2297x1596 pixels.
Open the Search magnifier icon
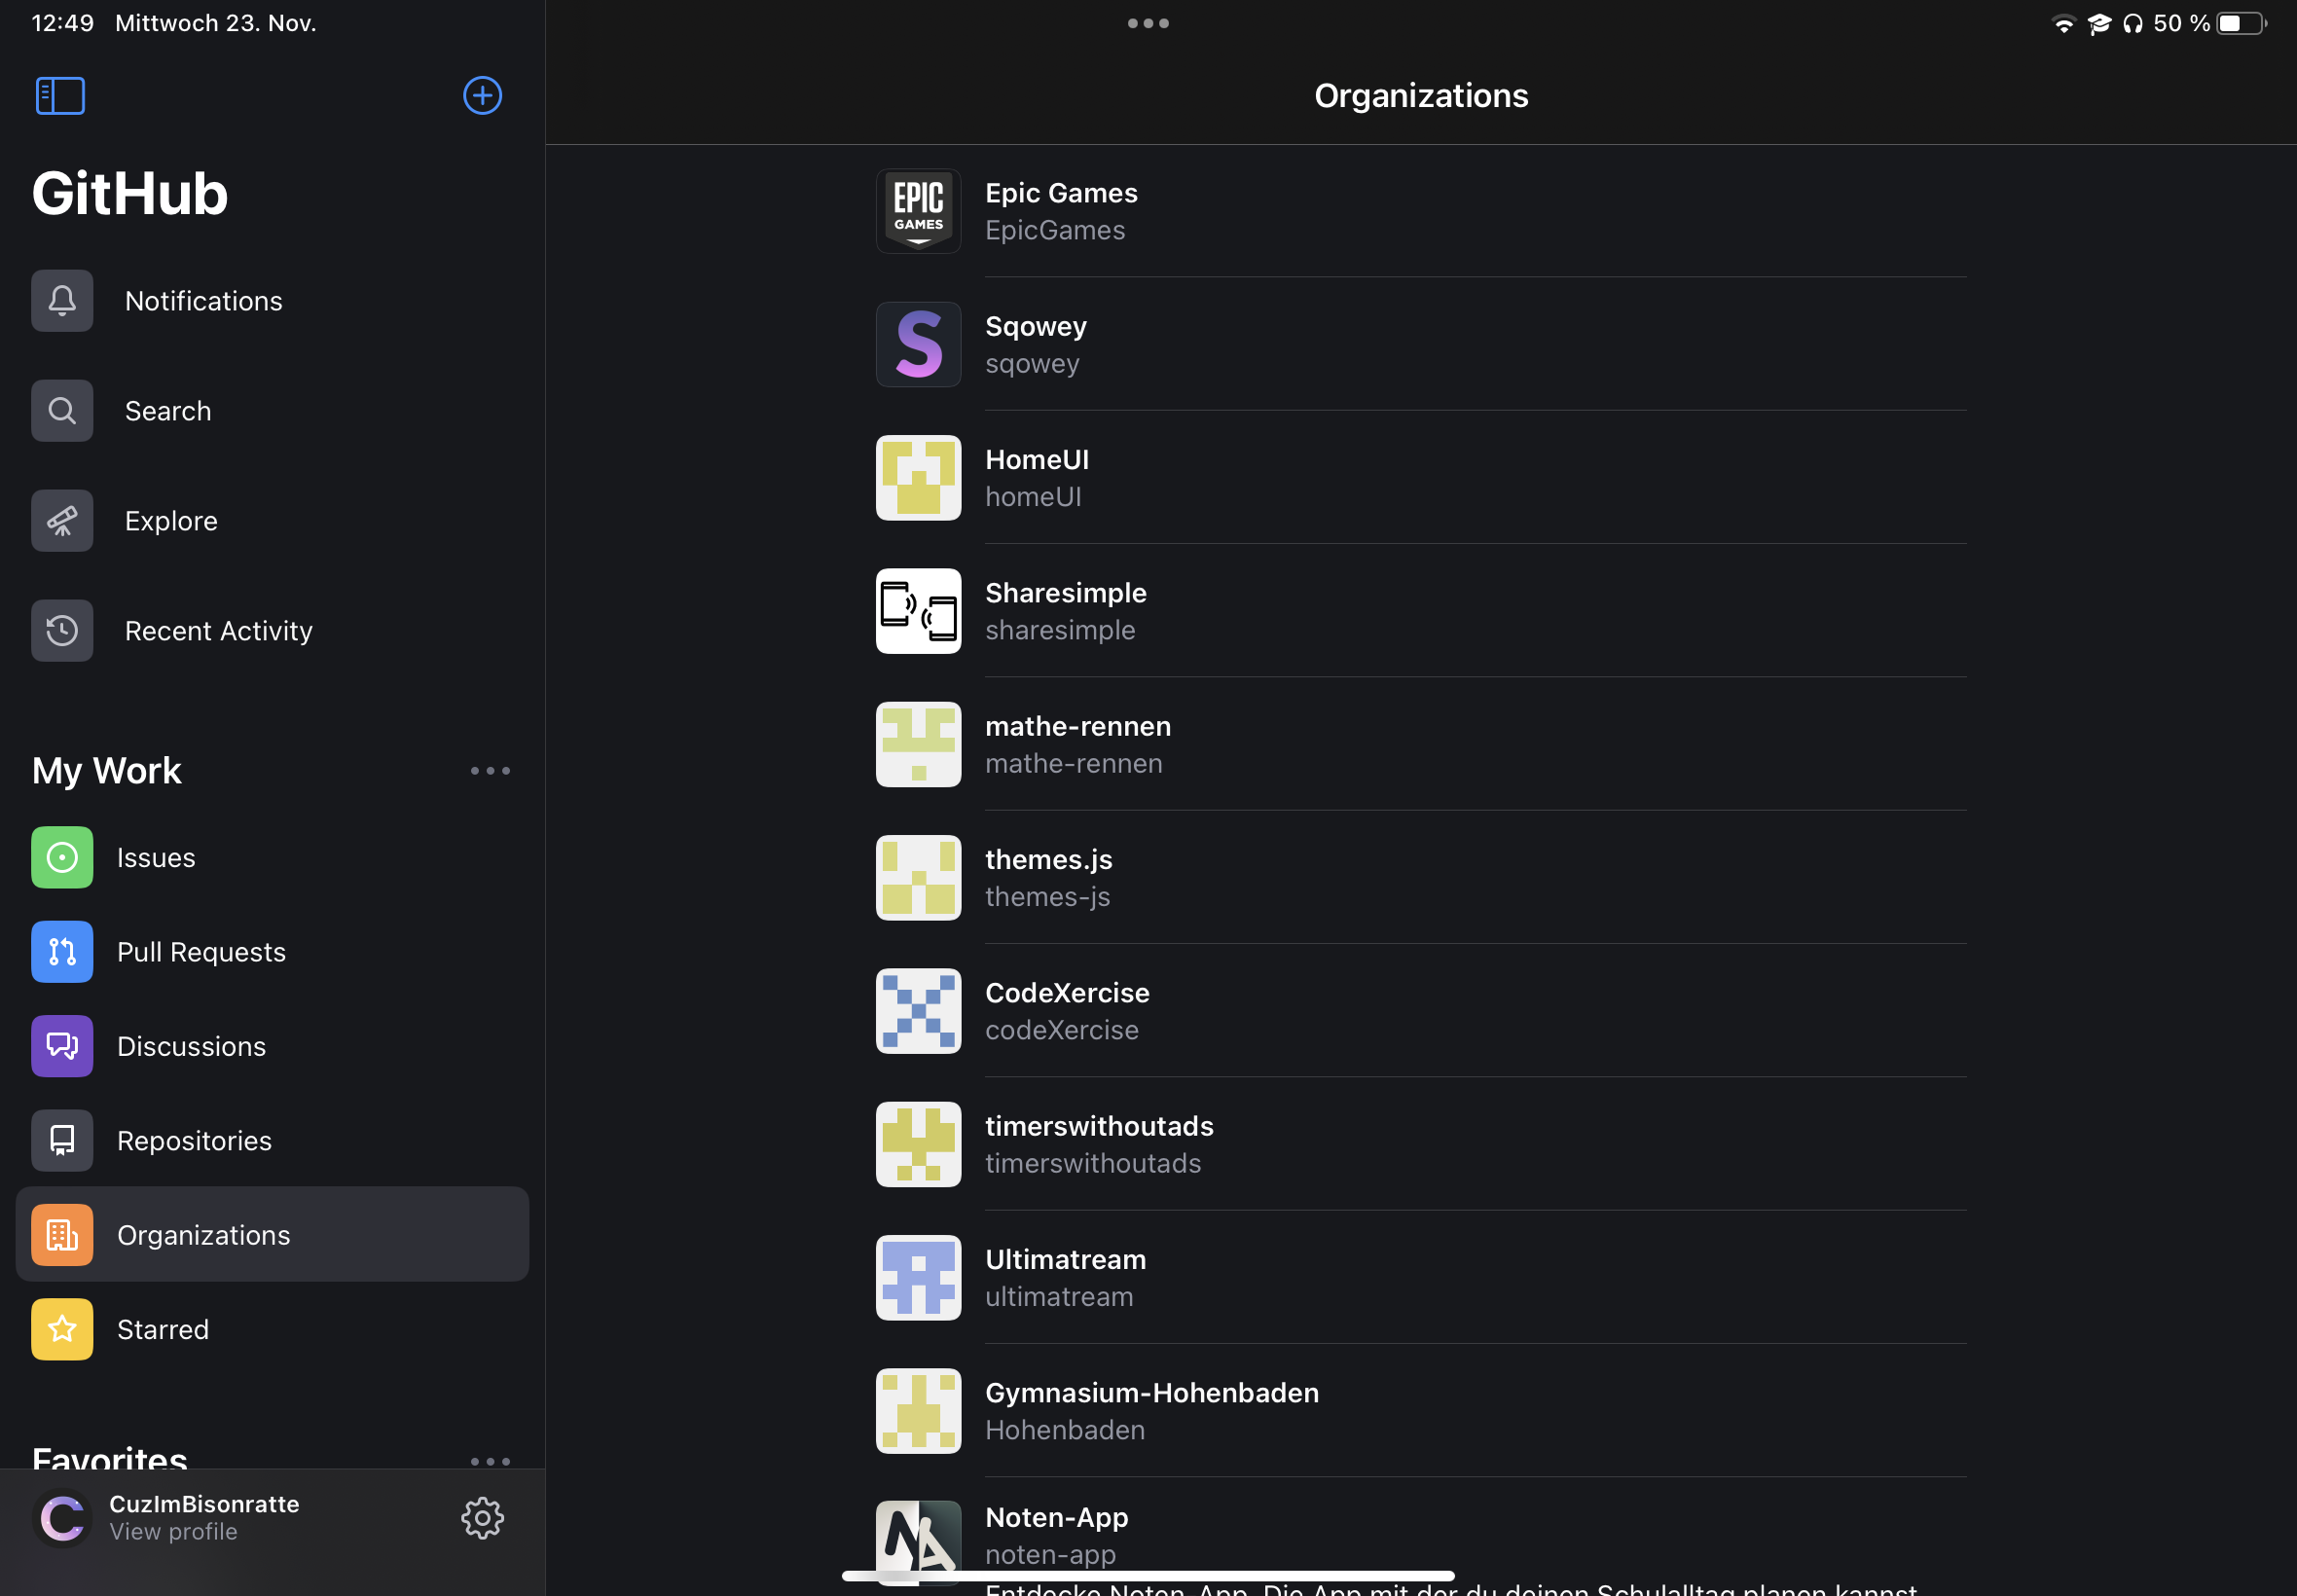pos(62,411)
